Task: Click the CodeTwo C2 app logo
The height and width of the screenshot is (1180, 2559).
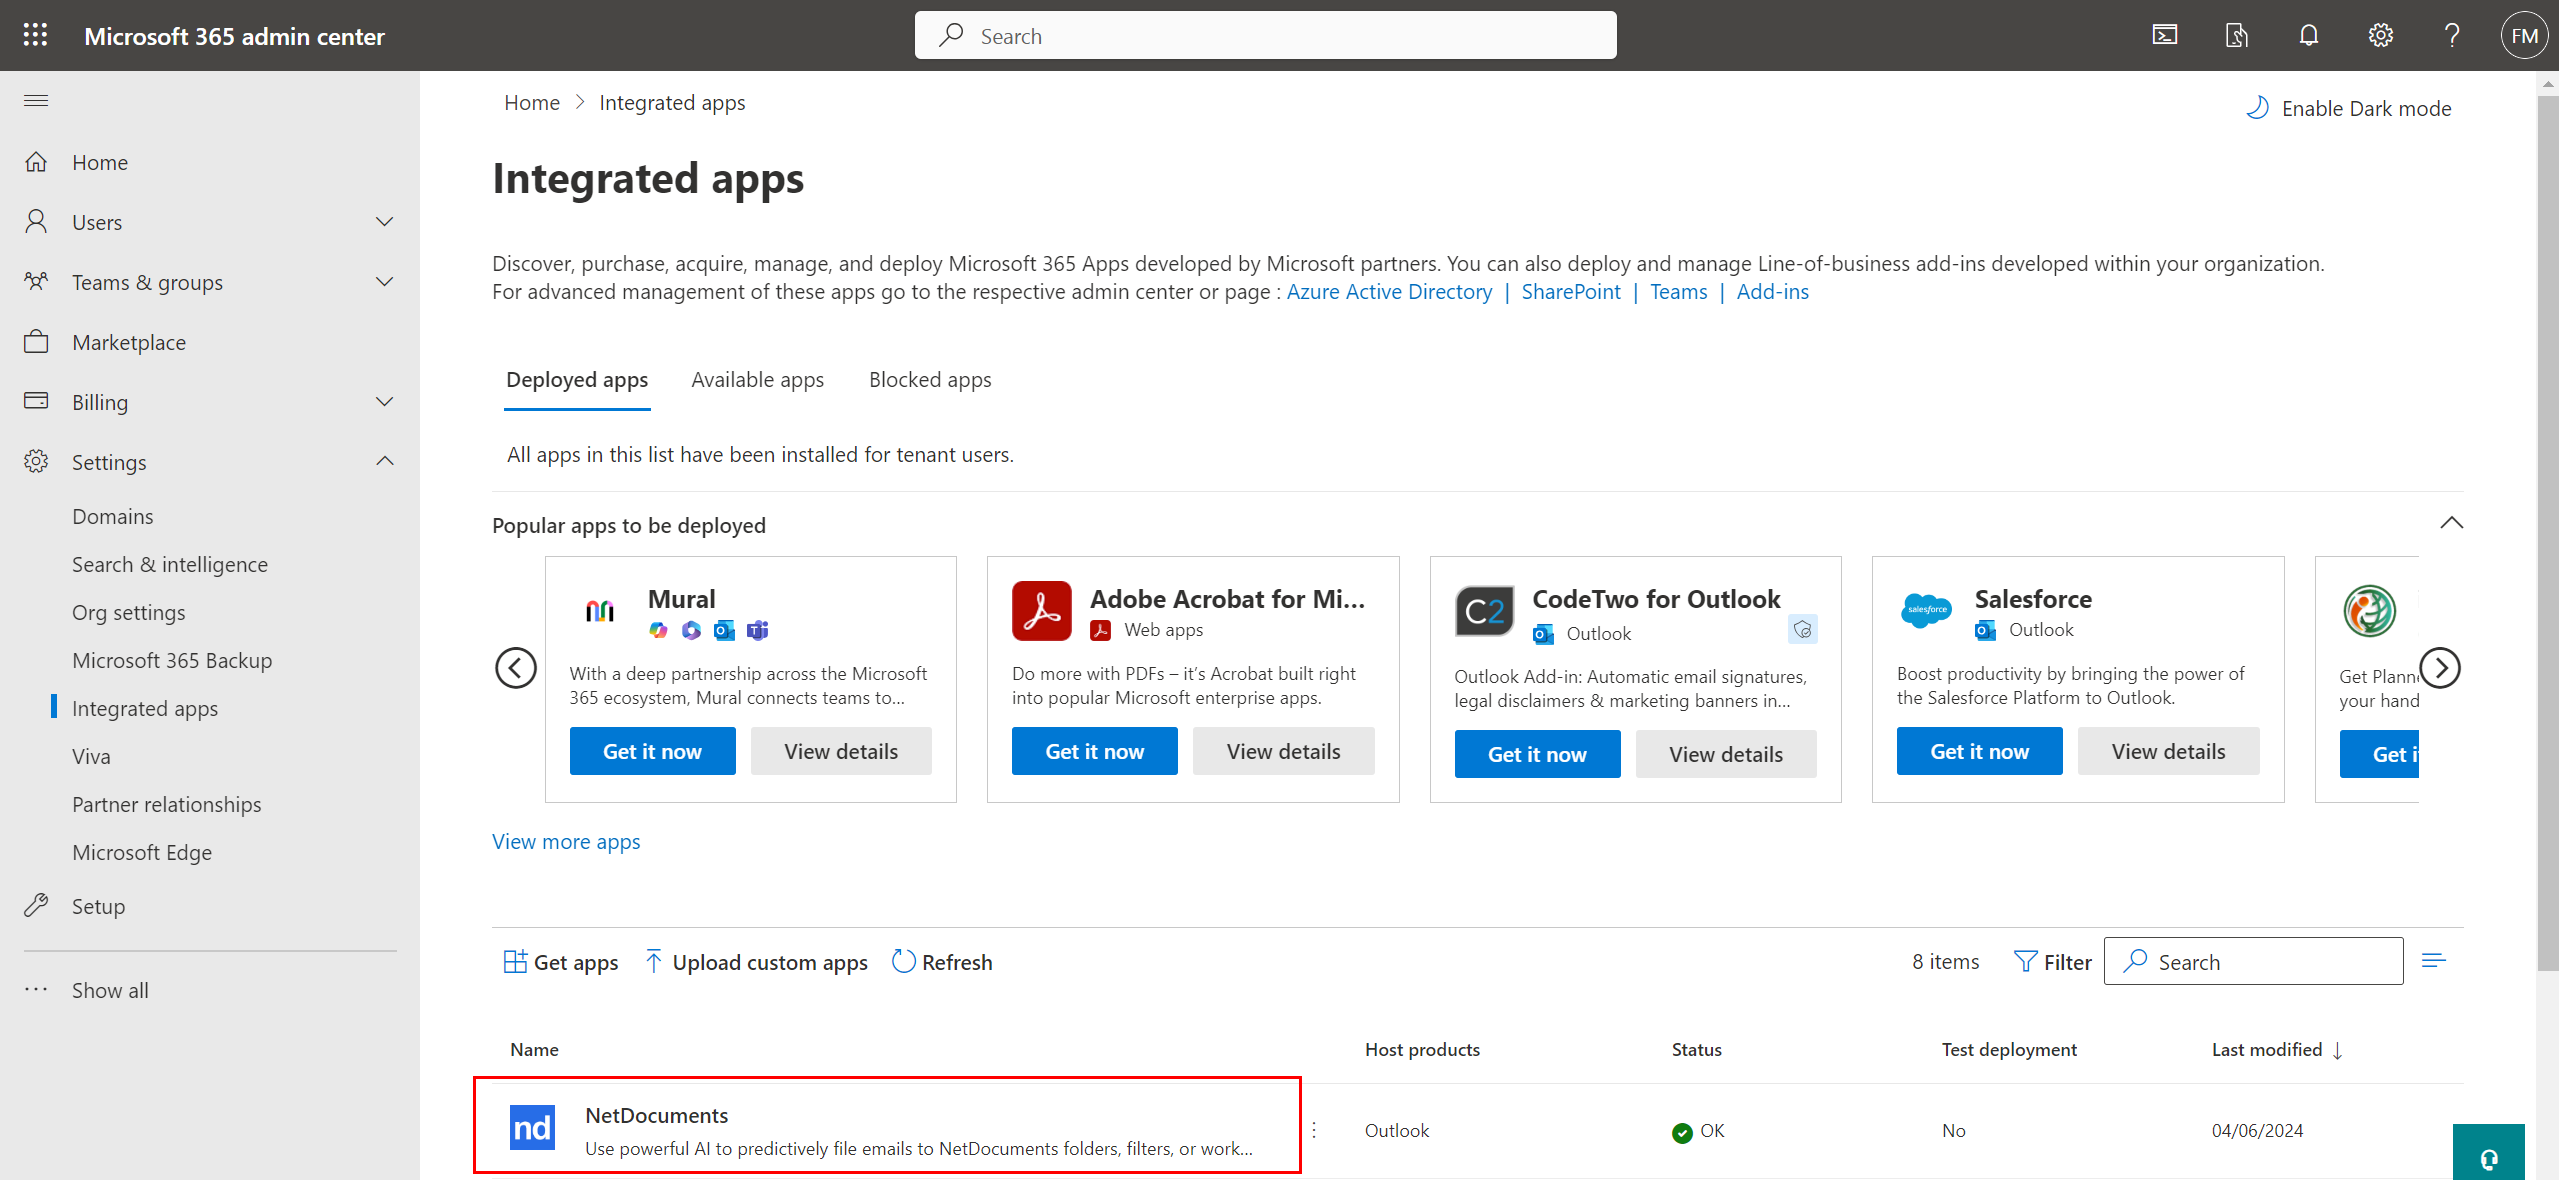Action: [1484, 611]
